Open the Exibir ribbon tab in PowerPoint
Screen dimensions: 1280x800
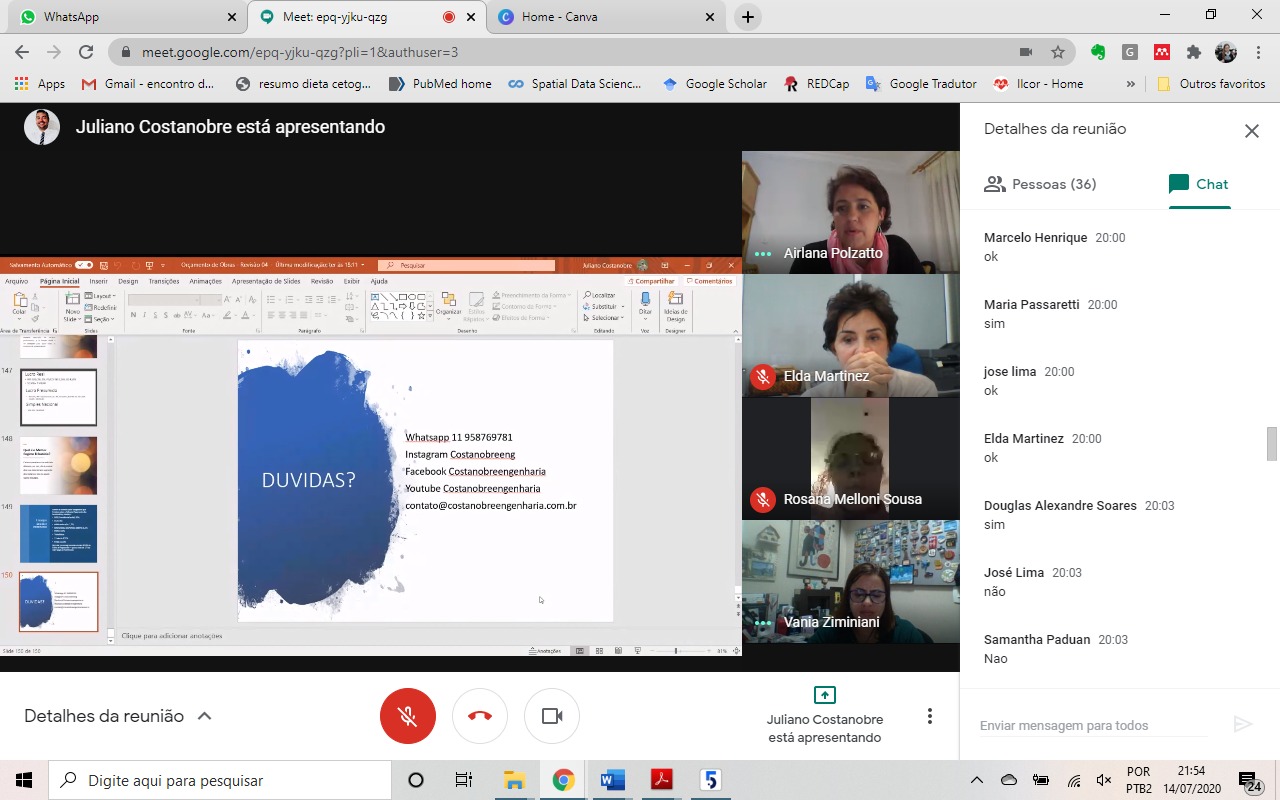coord(352,281)
